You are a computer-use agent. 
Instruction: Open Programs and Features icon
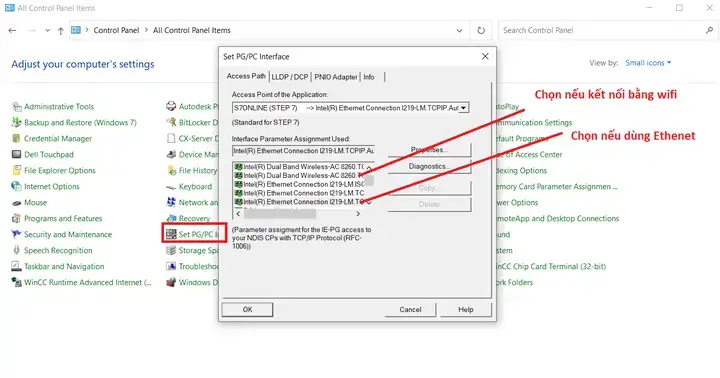click(17, 219)
